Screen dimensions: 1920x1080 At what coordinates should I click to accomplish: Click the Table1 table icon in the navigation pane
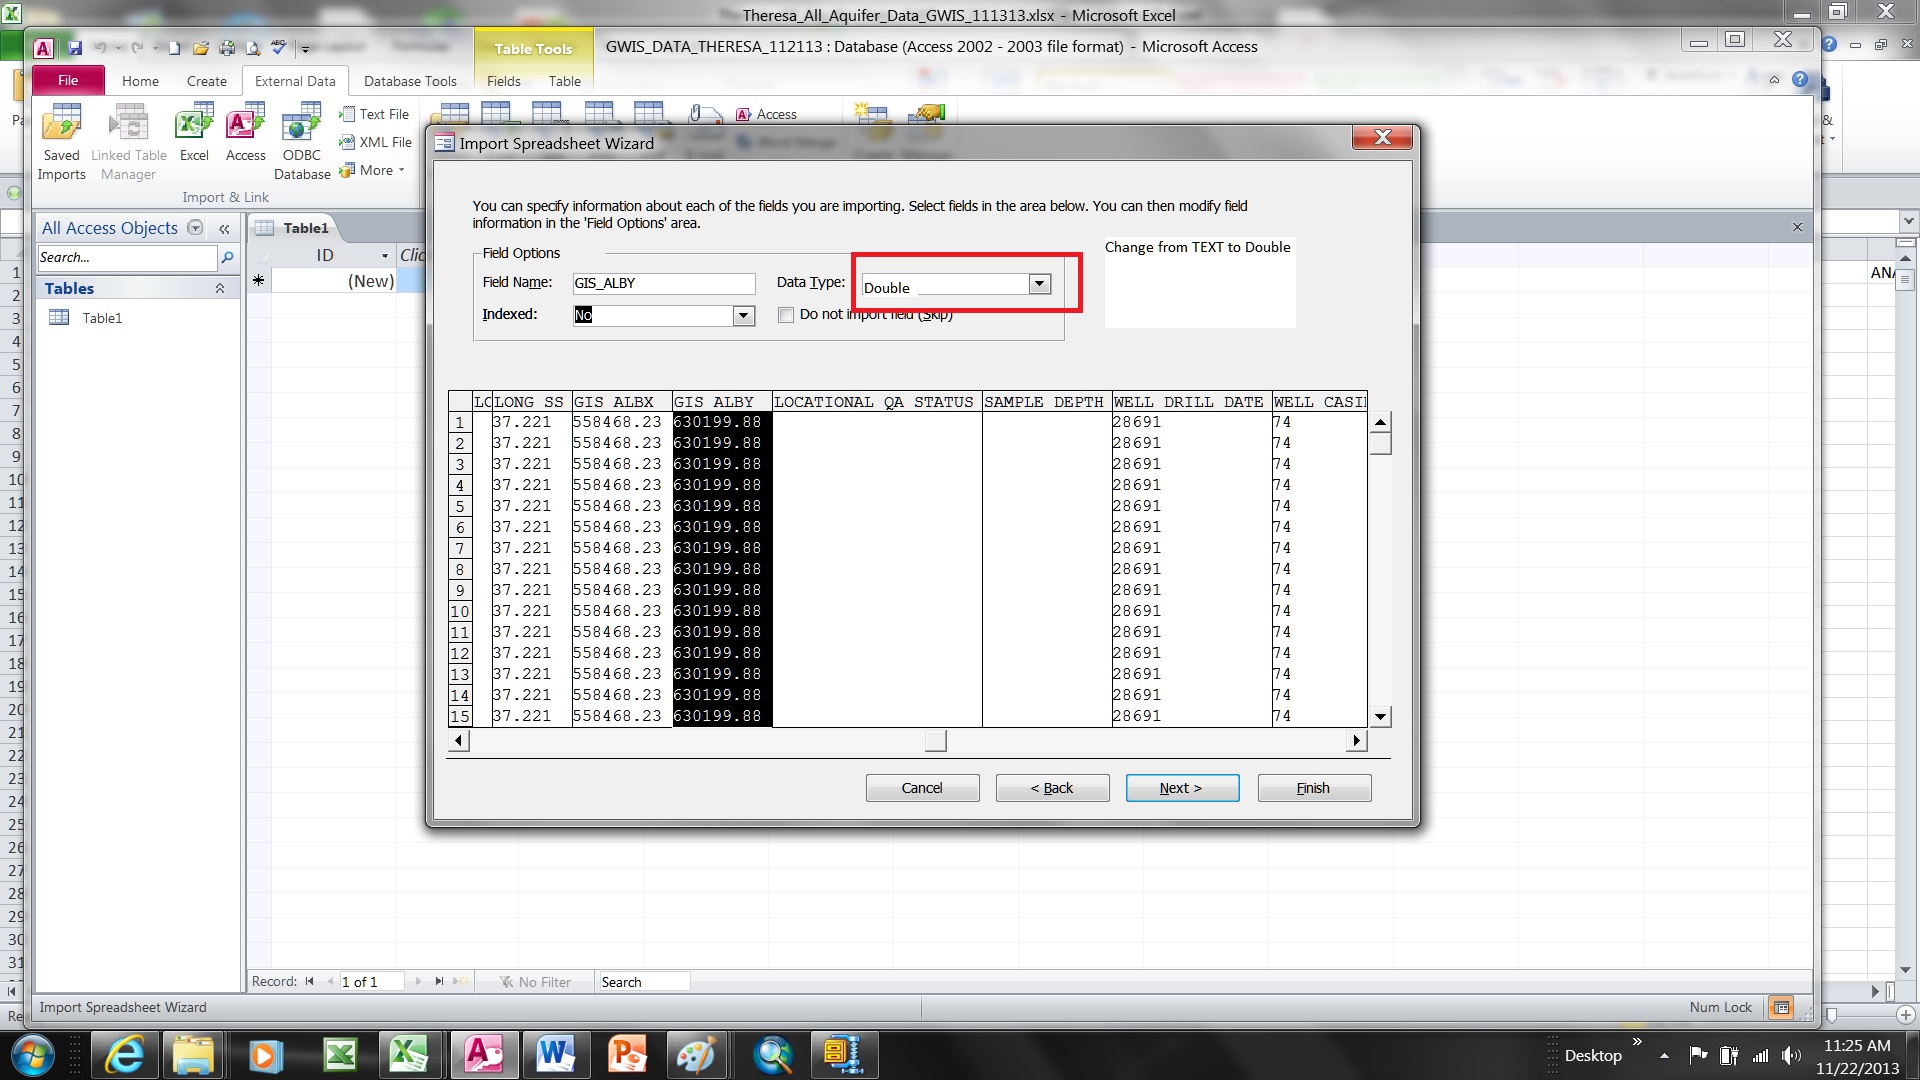59,318
